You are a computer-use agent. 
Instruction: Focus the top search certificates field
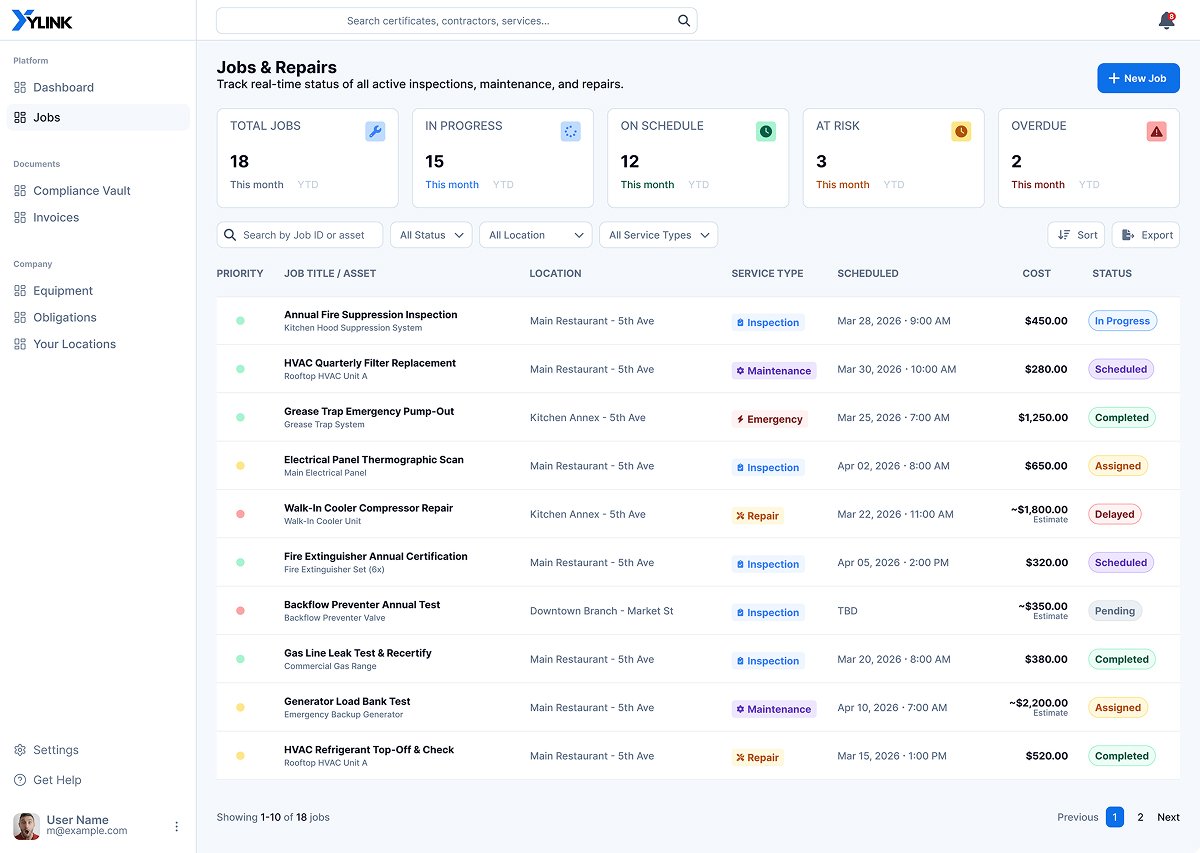456,20
